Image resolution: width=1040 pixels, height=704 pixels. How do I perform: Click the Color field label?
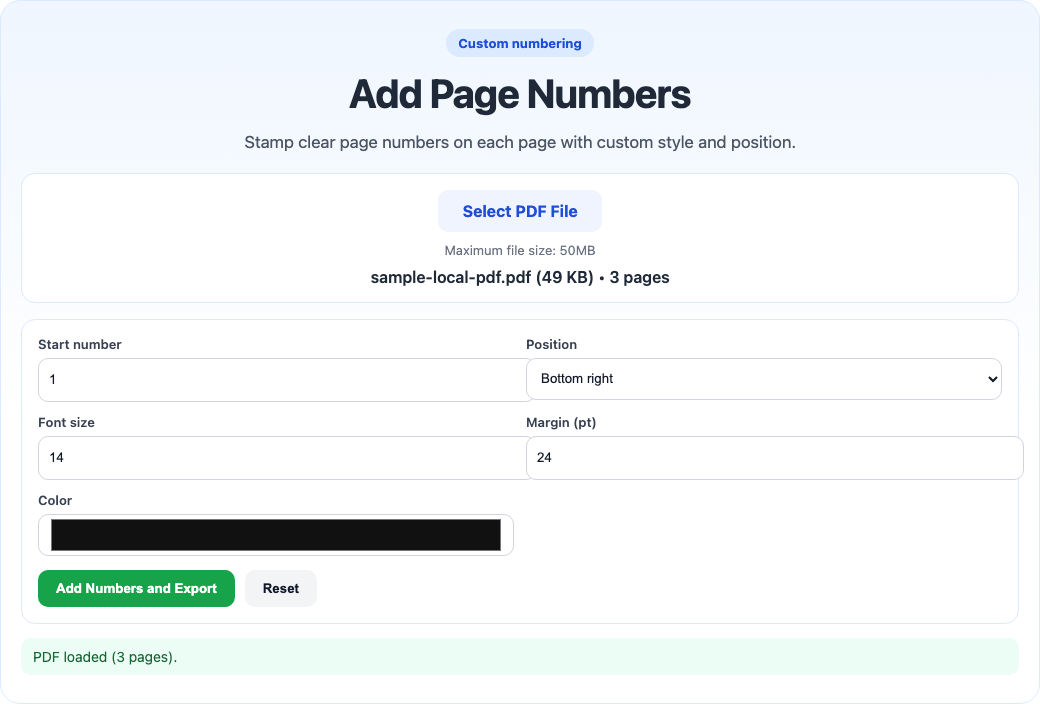click(x=55, y=500)
